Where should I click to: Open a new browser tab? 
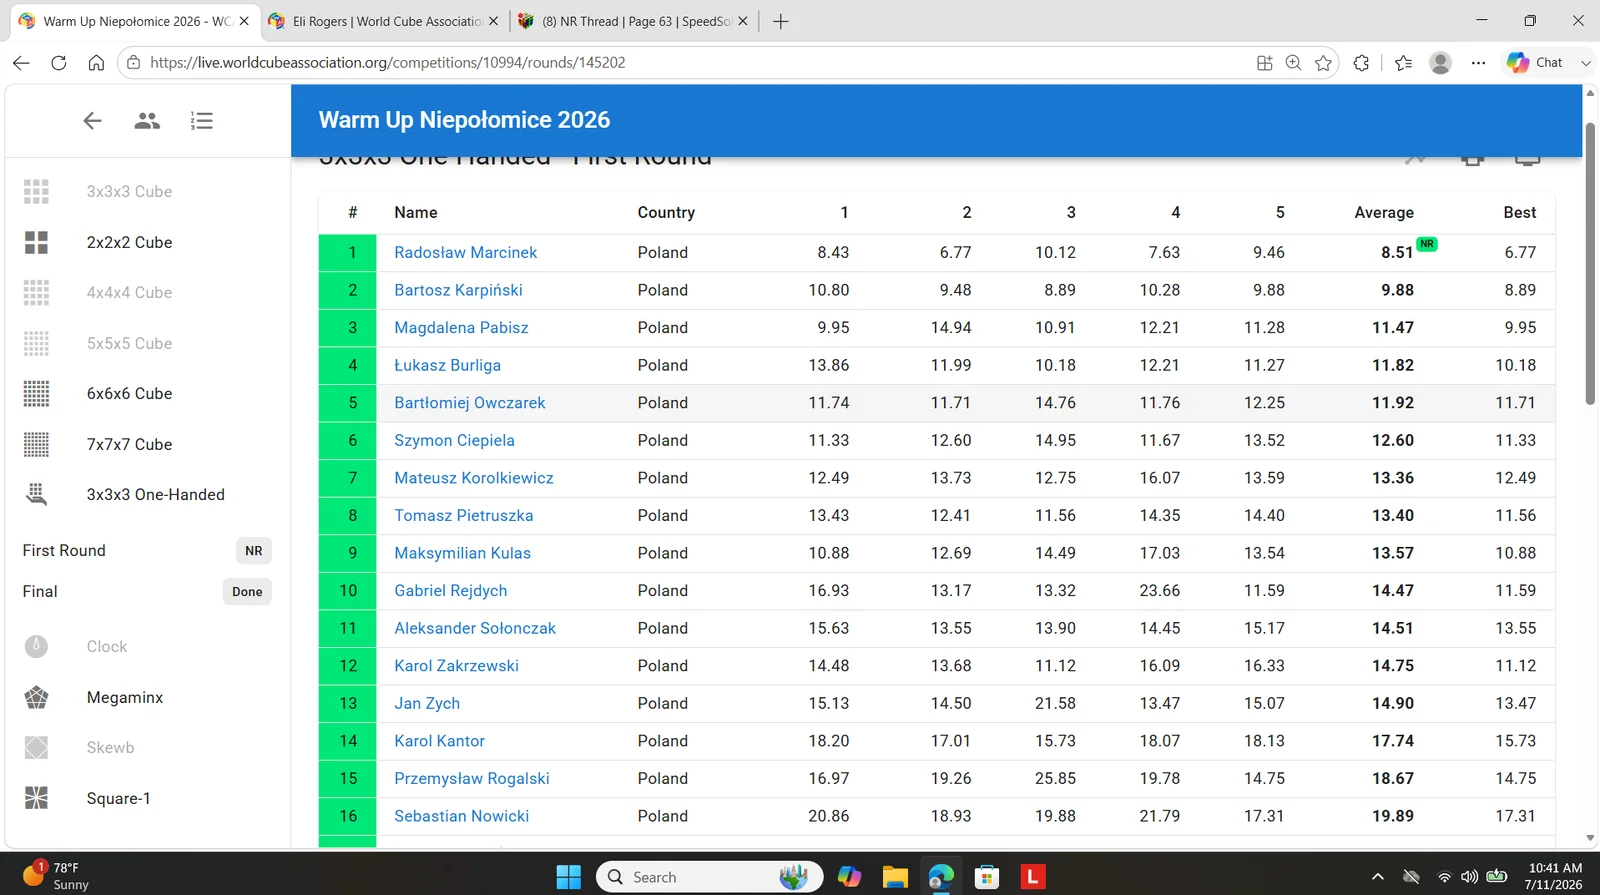781,21
